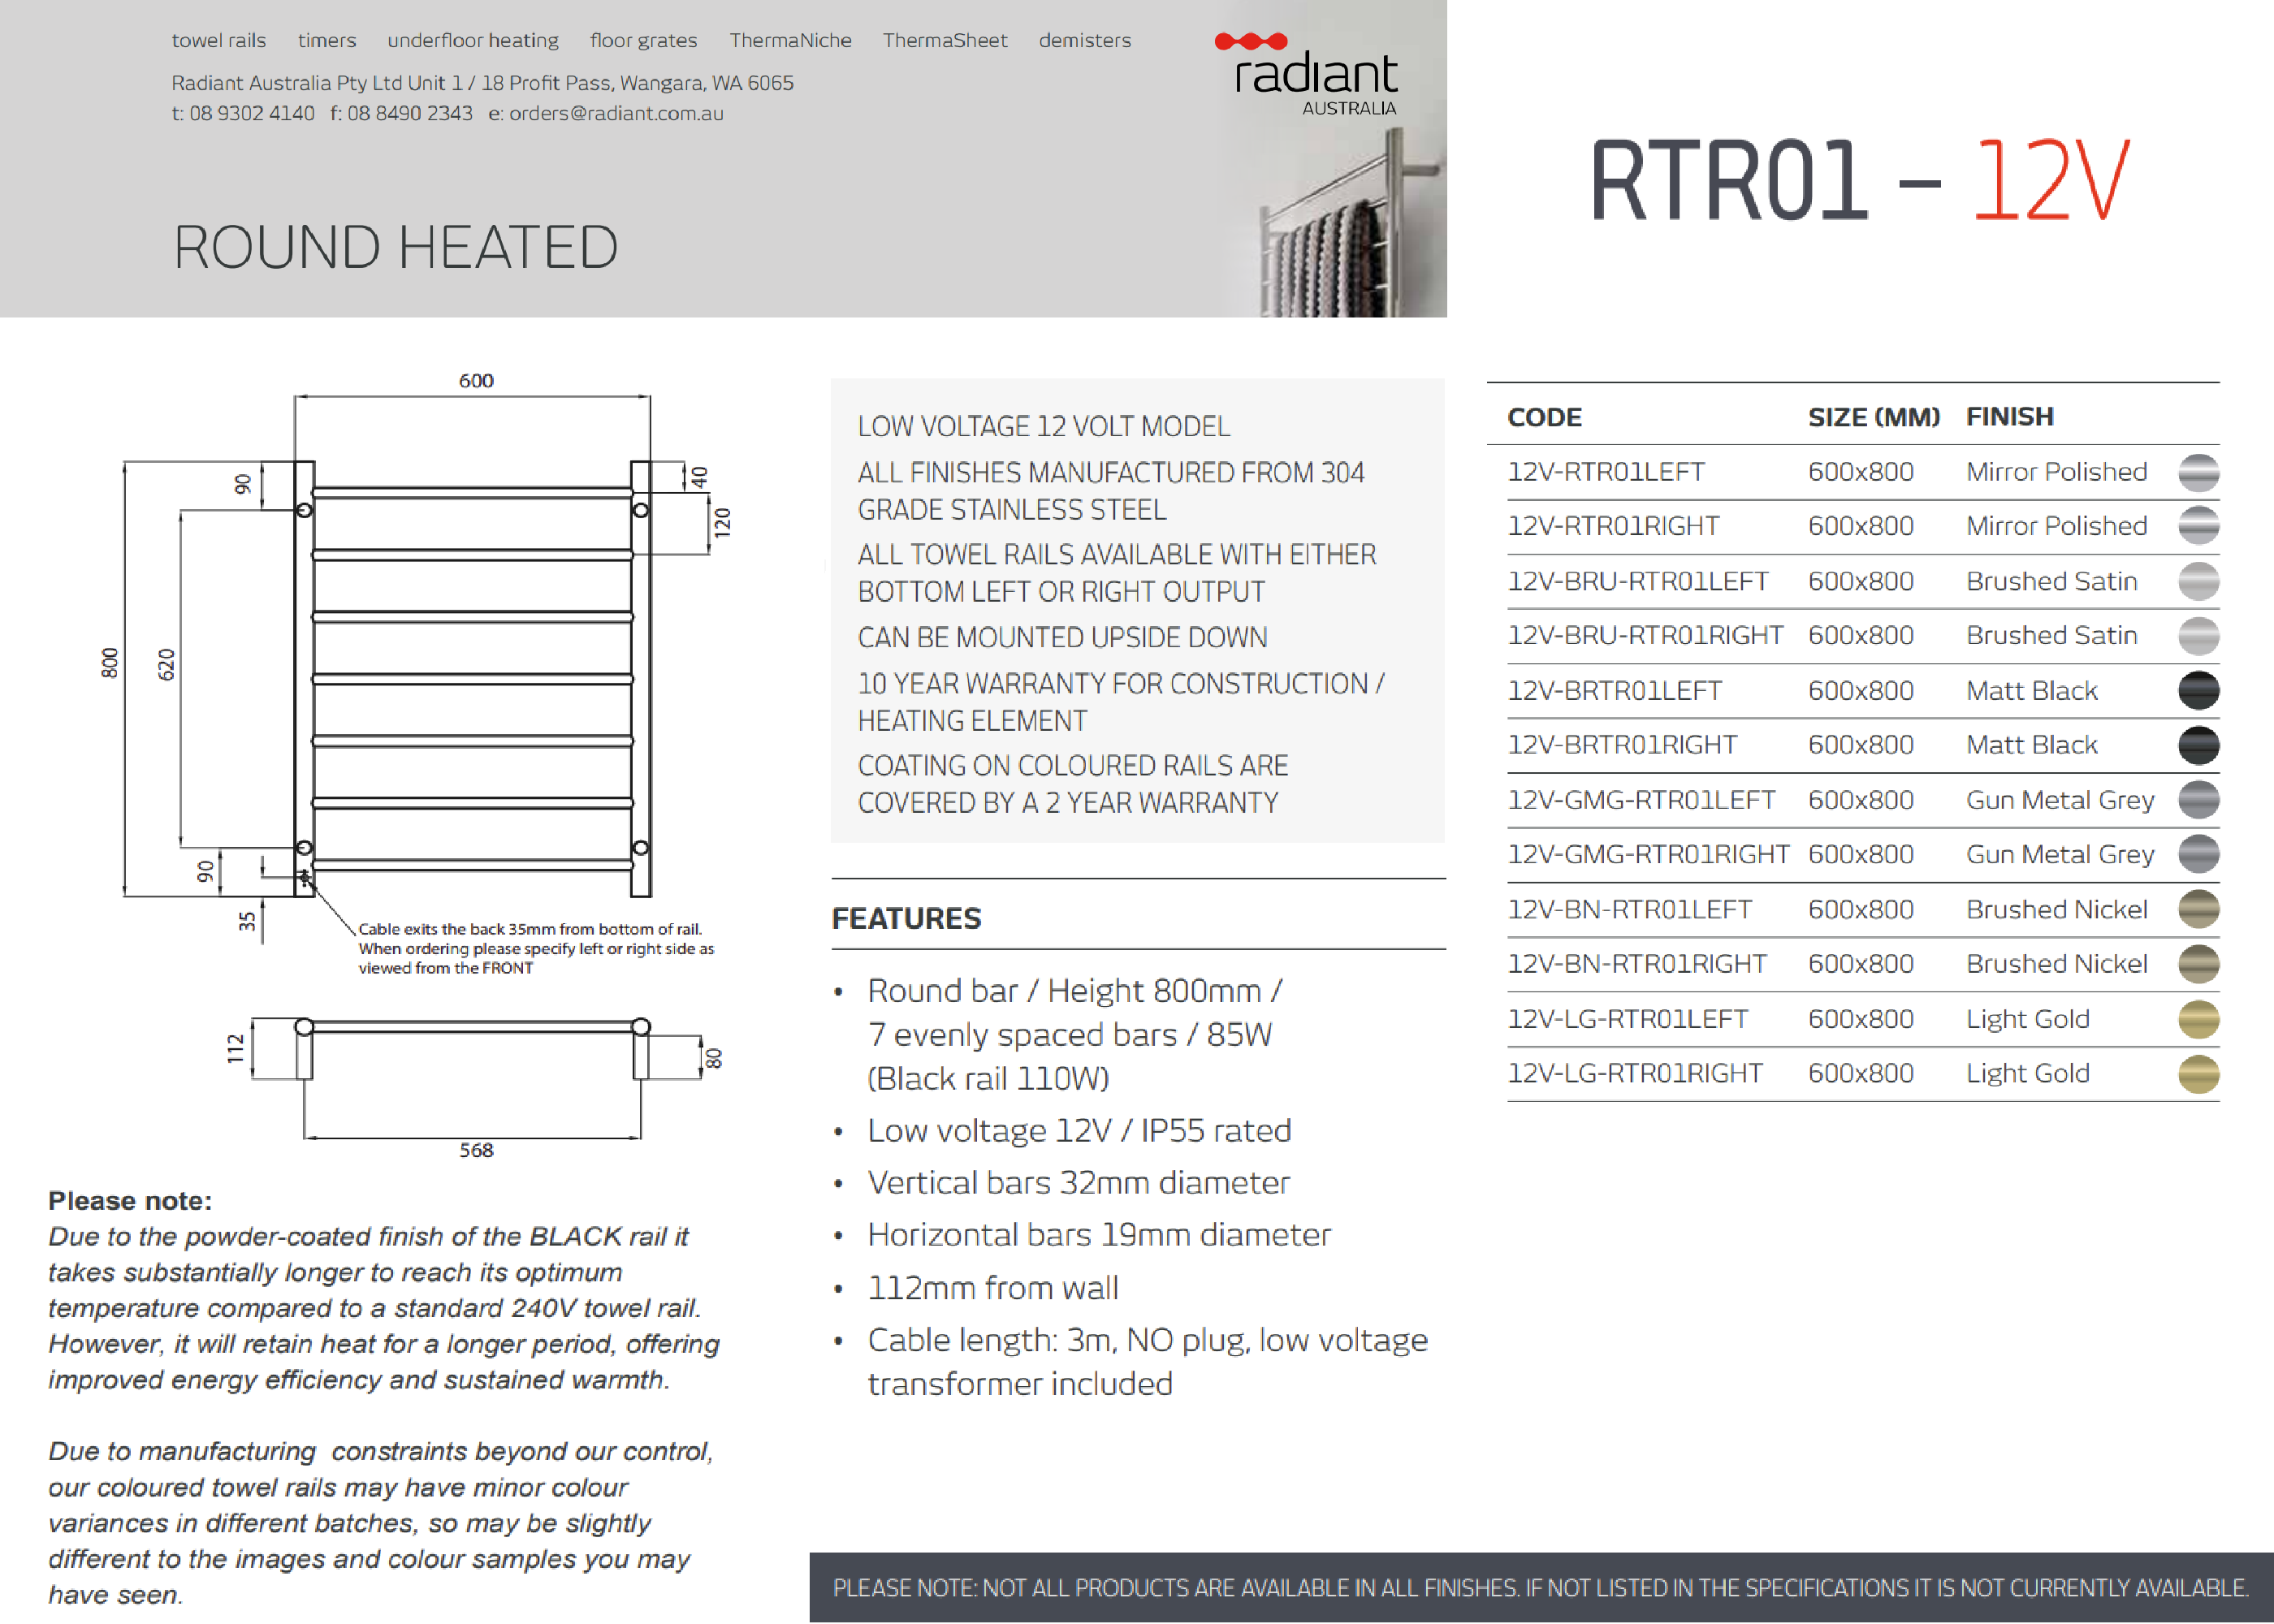Go to the ThermaNiche menu item
The image size is (2274, 1624).
[789, 41]
